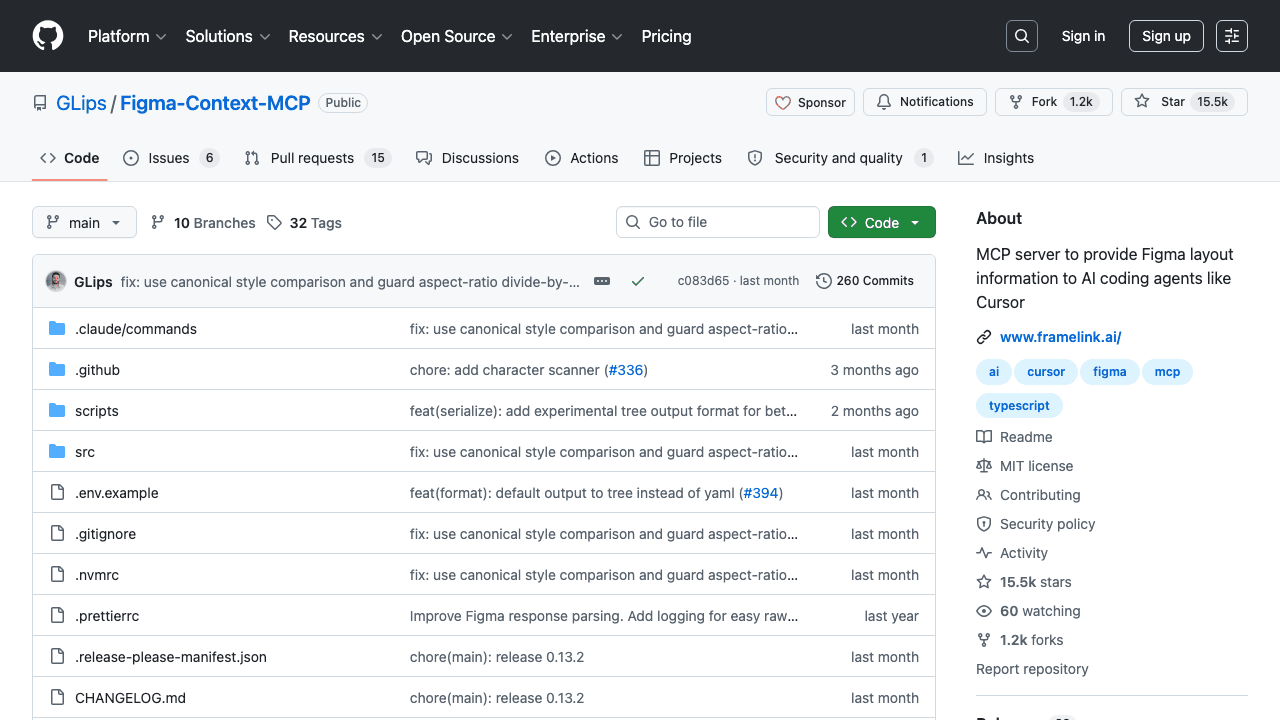
Task: Expand the Platform menu
Action: click(x=128, y=36)
